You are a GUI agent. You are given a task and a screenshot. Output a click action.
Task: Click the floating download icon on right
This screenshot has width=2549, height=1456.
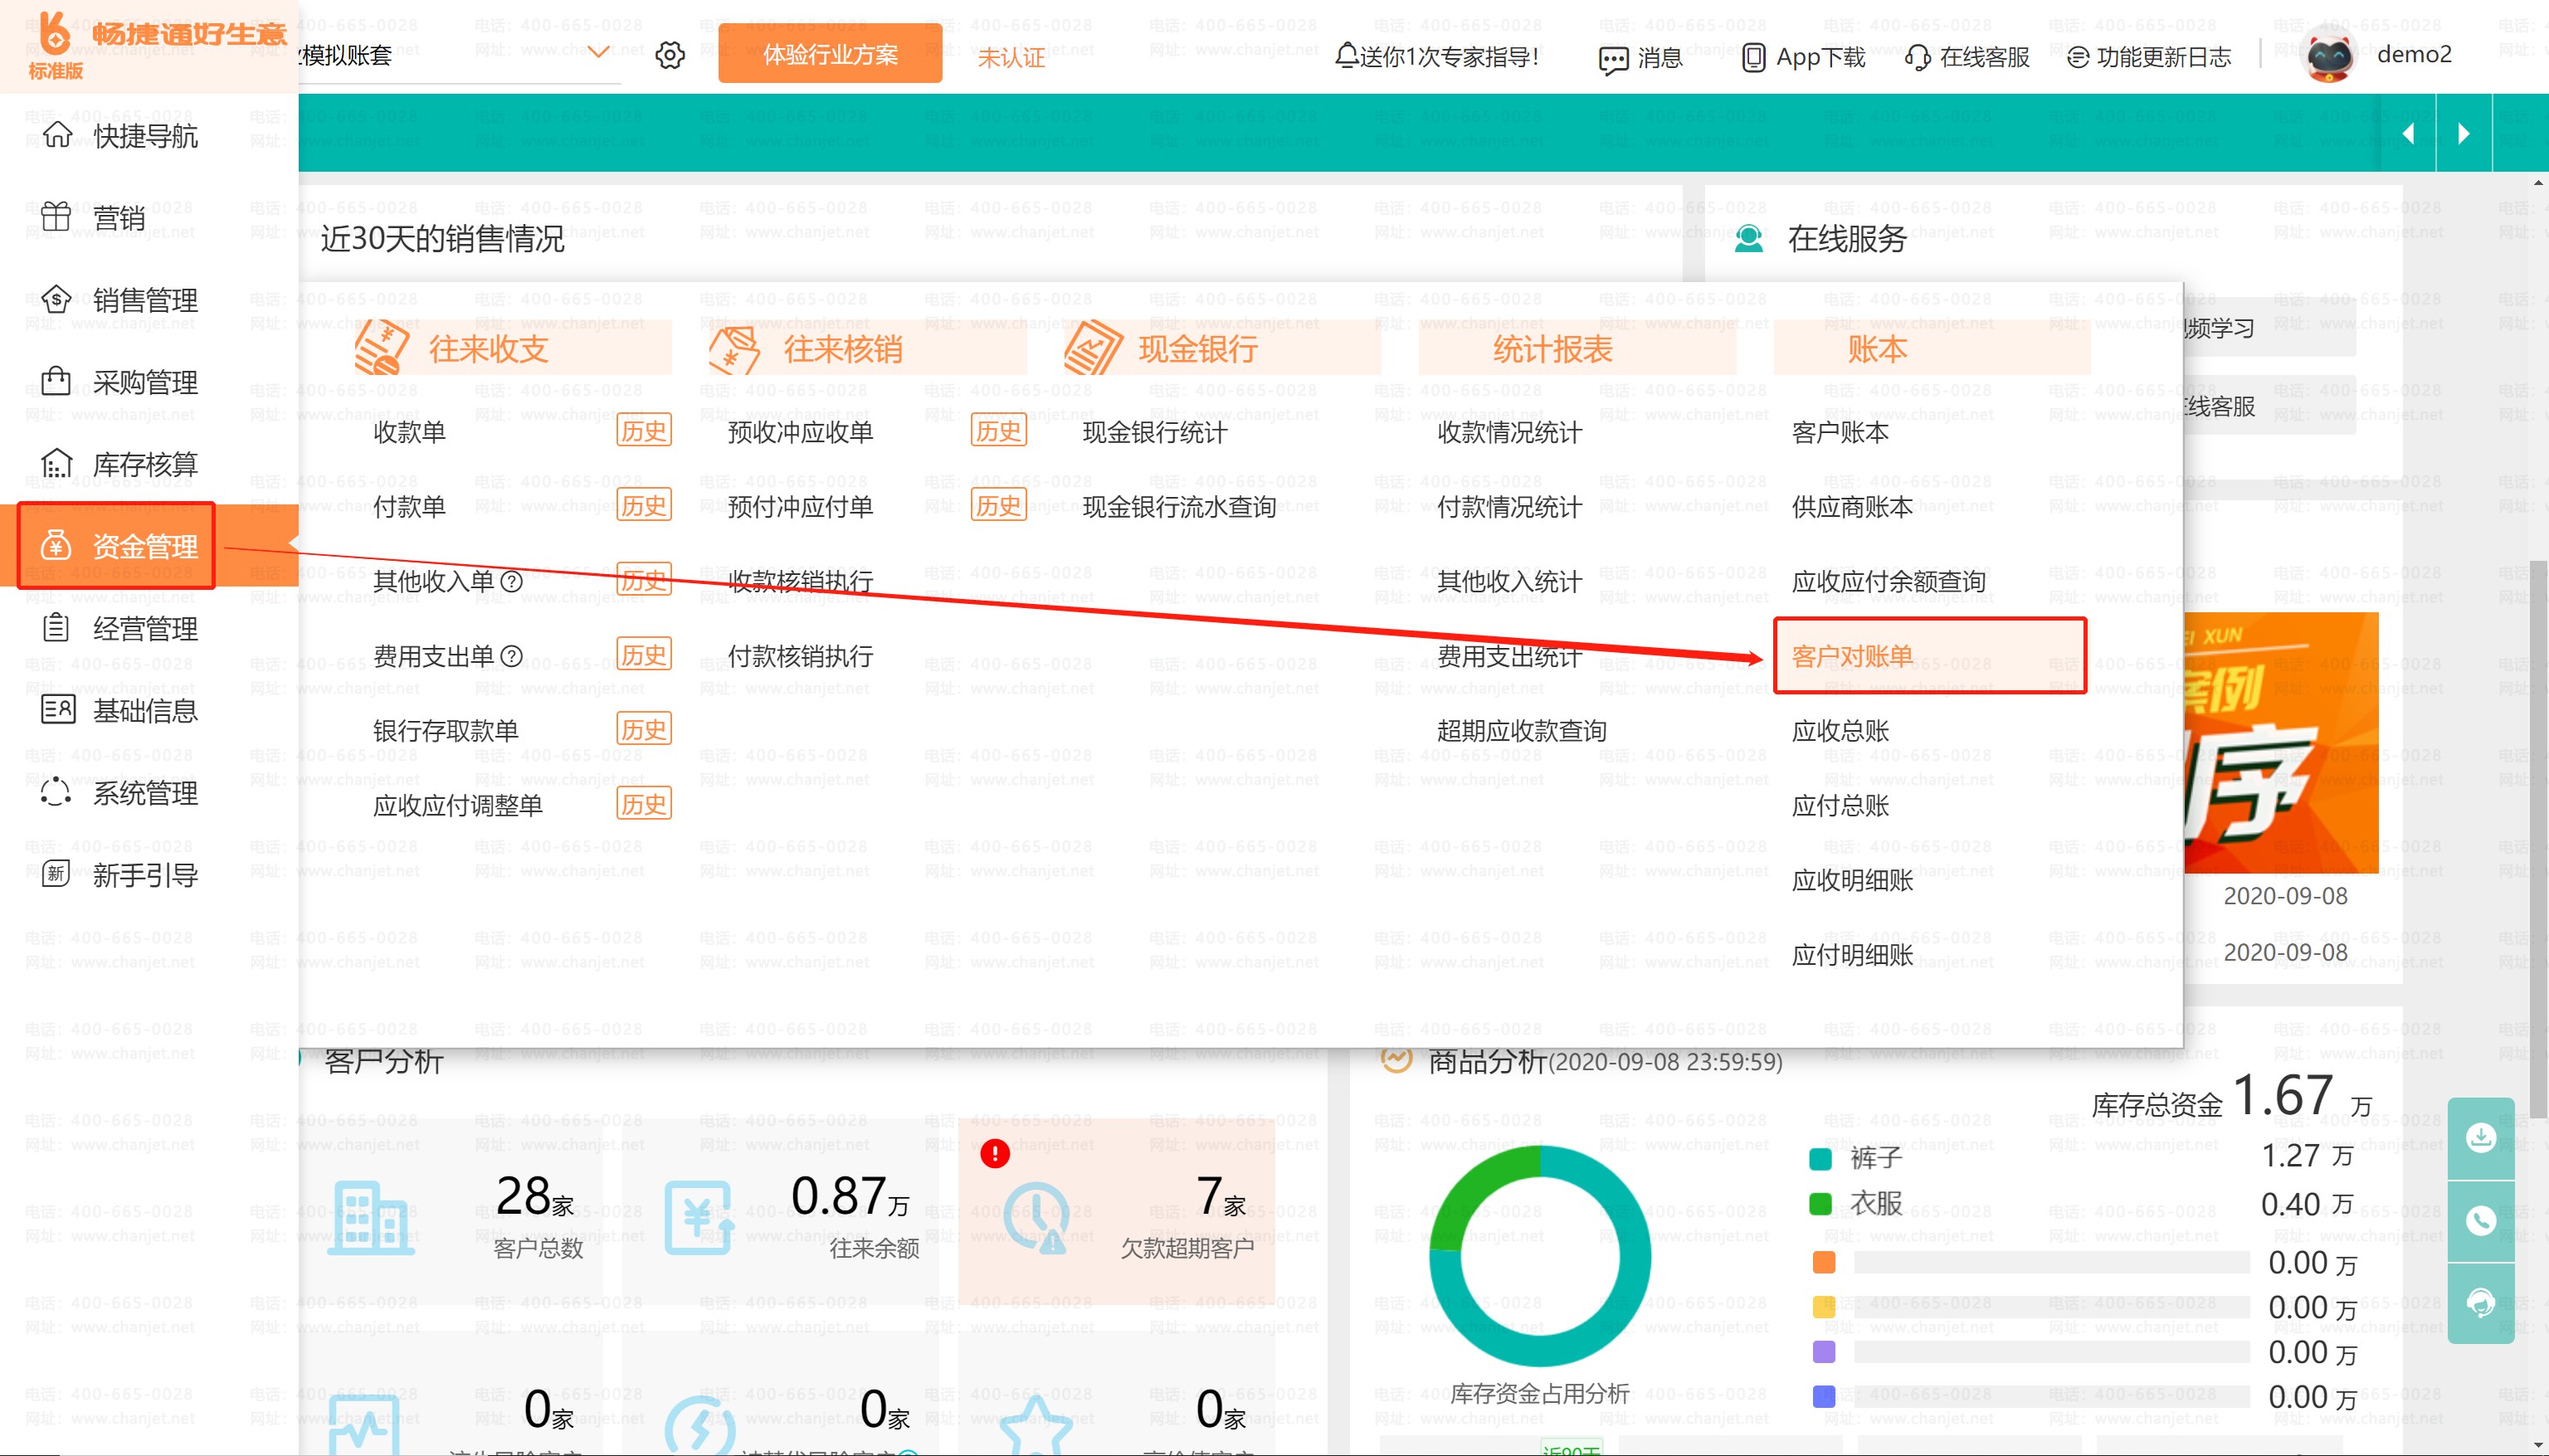(x=2480, y=1137)
